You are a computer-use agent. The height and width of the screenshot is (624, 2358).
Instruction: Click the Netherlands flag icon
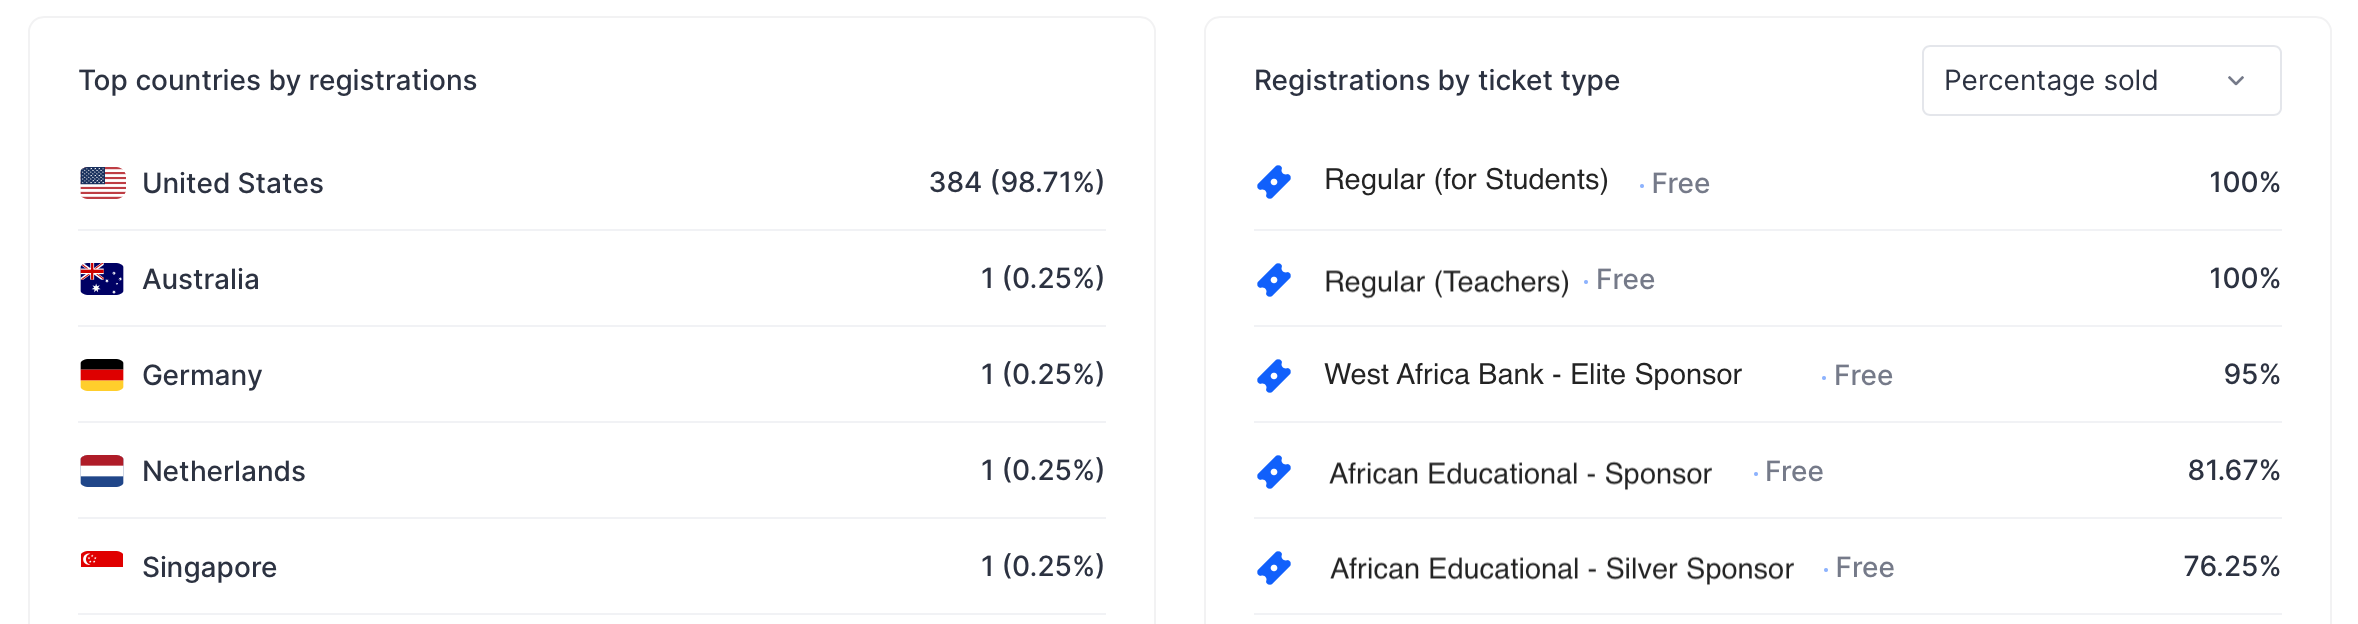pyautogui.click(x=102, y=471)
